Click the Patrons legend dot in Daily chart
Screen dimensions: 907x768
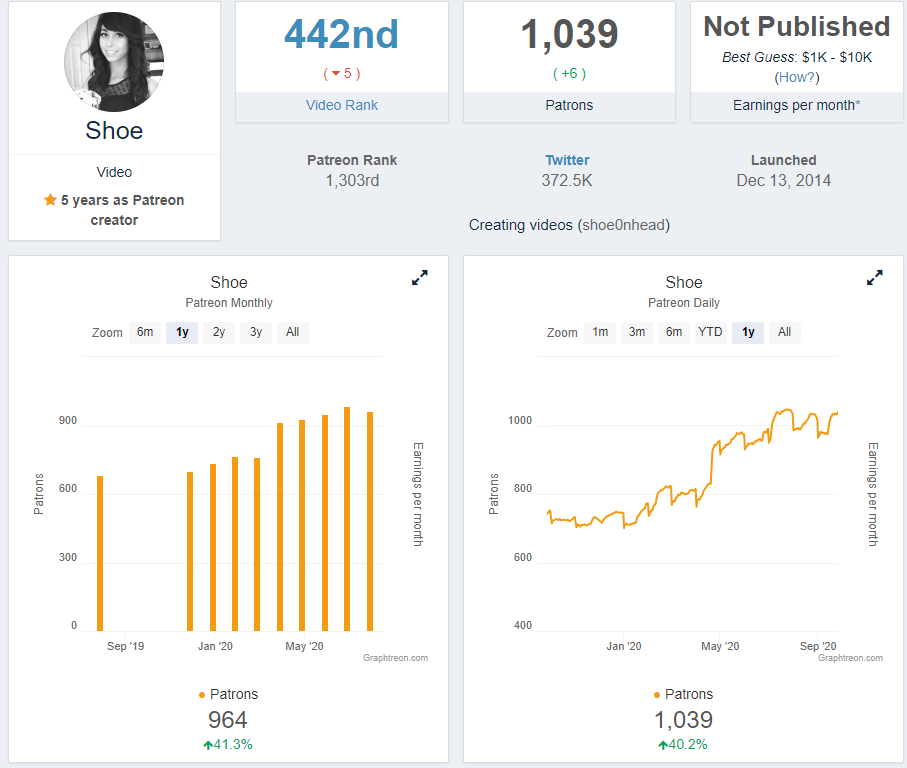point(657,695)
